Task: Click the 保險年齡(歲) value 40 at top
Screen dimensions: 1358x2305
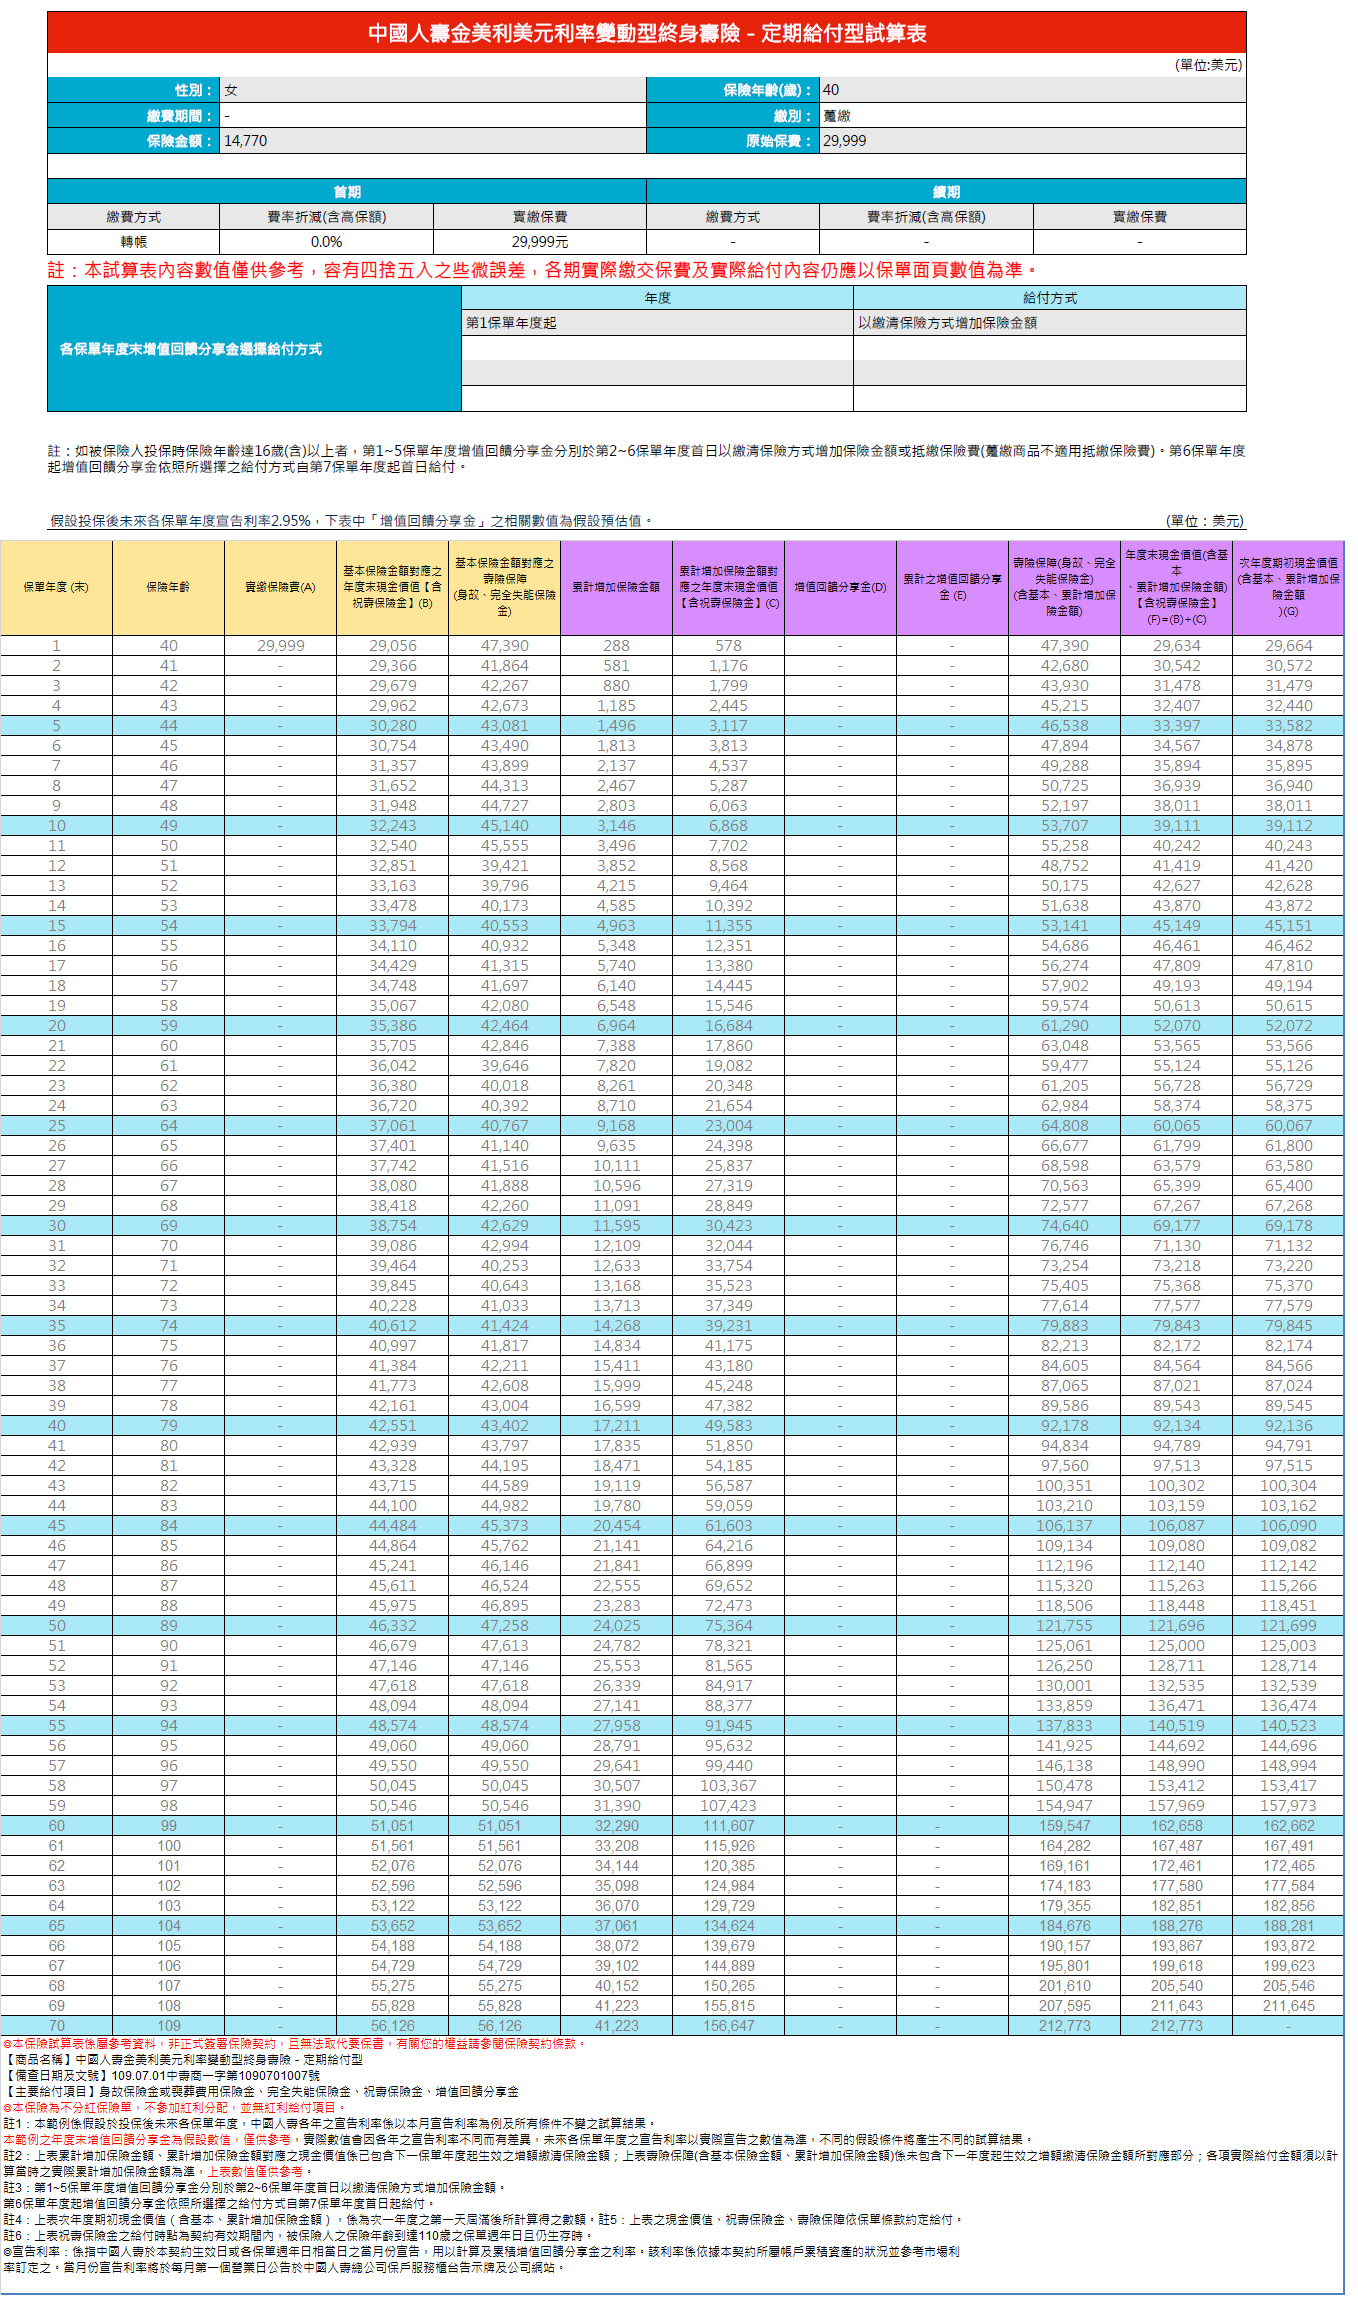Action: point(1032,90)
